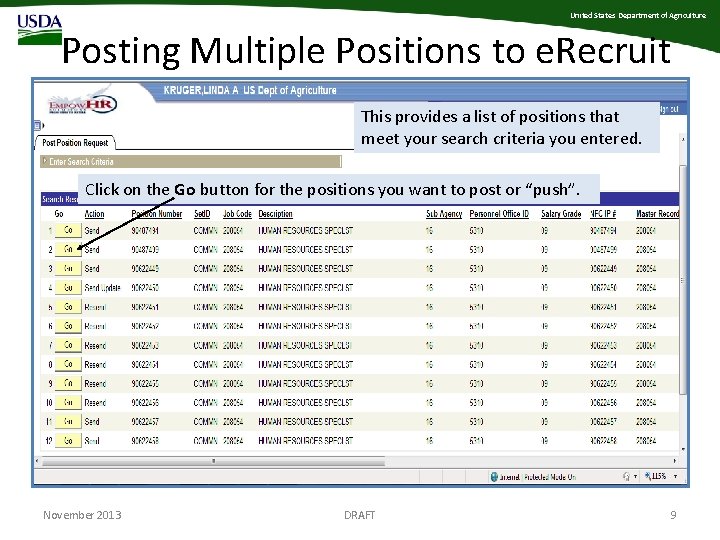Click the Description cell in row 3

(306, 269)
